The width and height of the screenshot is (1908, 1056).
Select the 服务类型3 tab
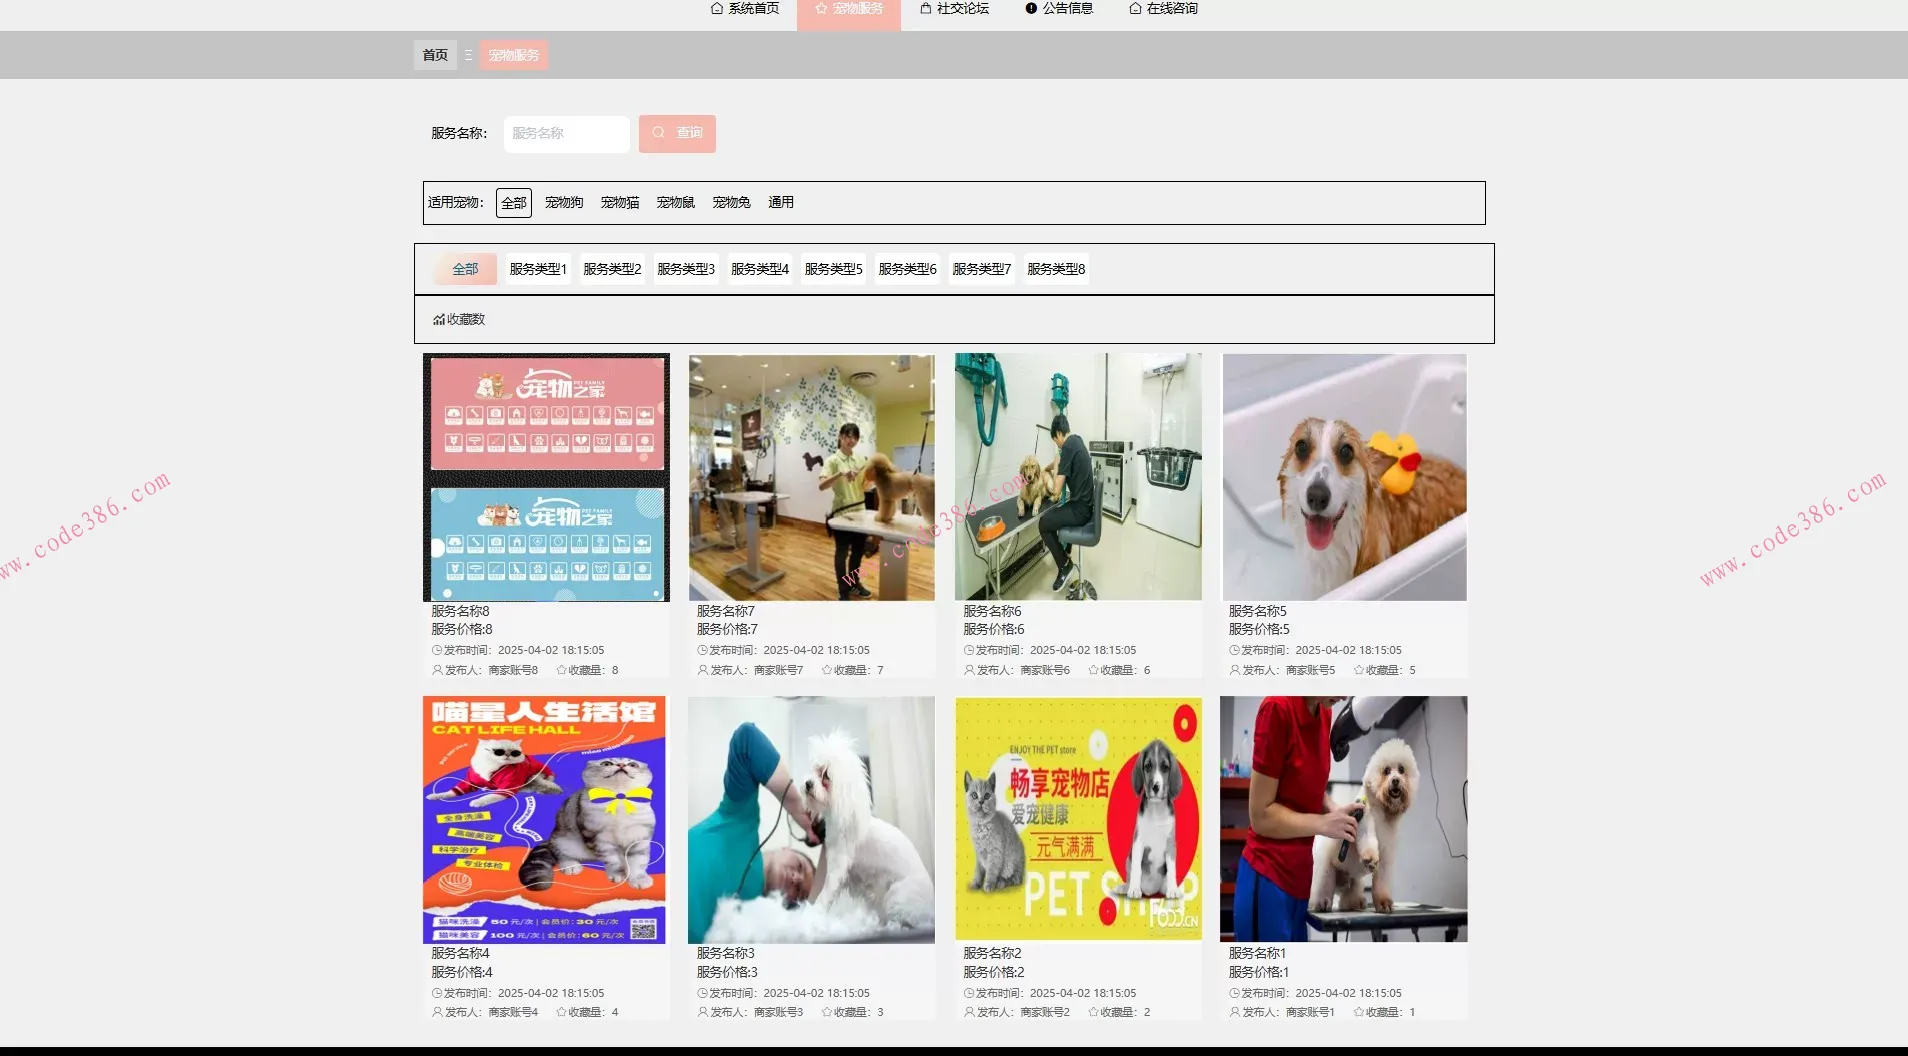[686, 269]
